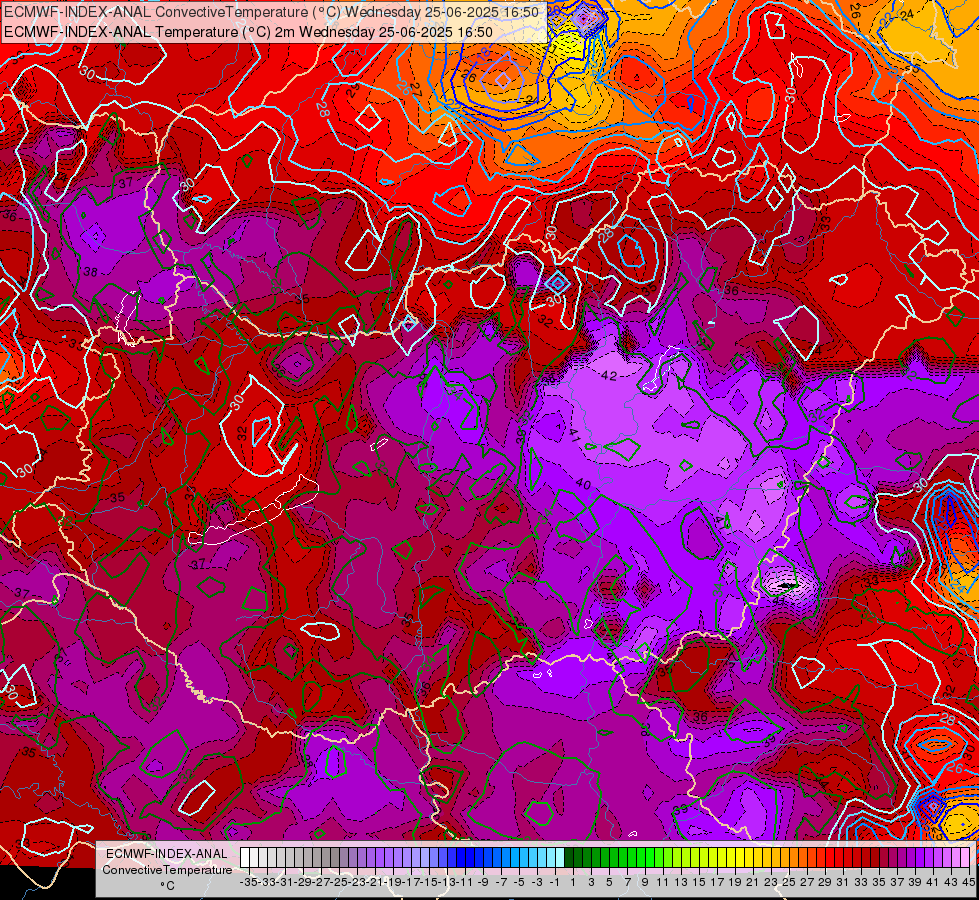The width and height of the screenshot is (979, 900).
Task: Click the Temperature 2m title line
Action: pyautogui.click(x=248, y=32)
